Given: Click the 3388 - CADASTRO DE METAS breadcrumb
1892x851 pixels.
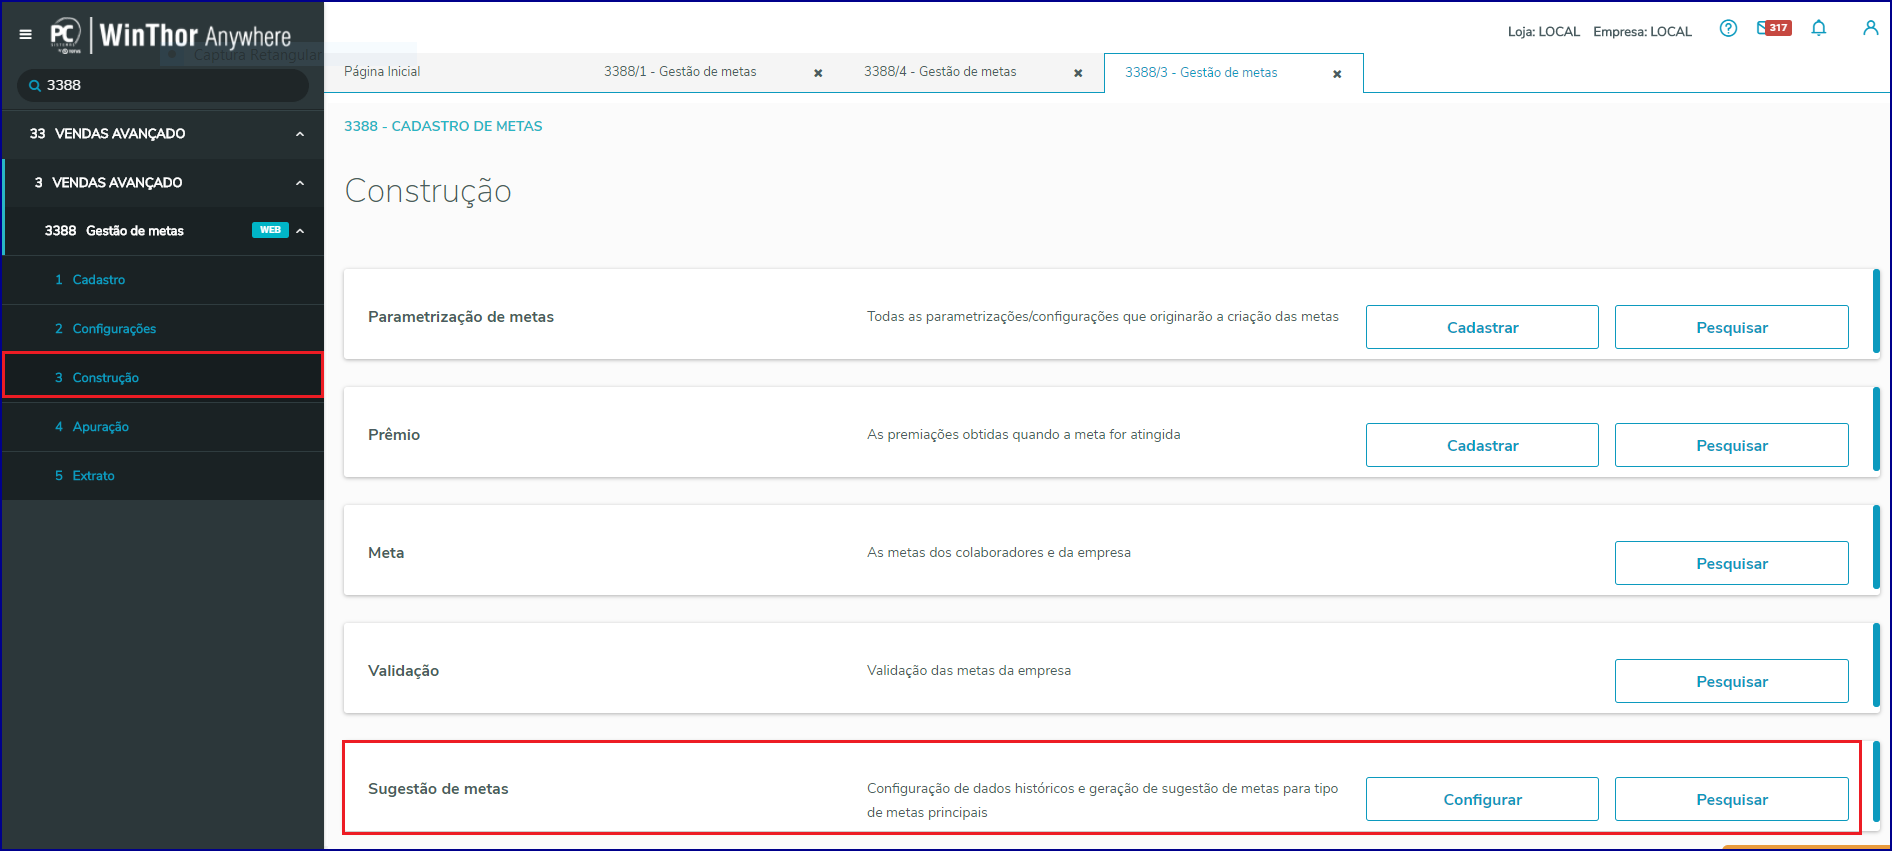Looking at the screenshot, I should point(443,126).
